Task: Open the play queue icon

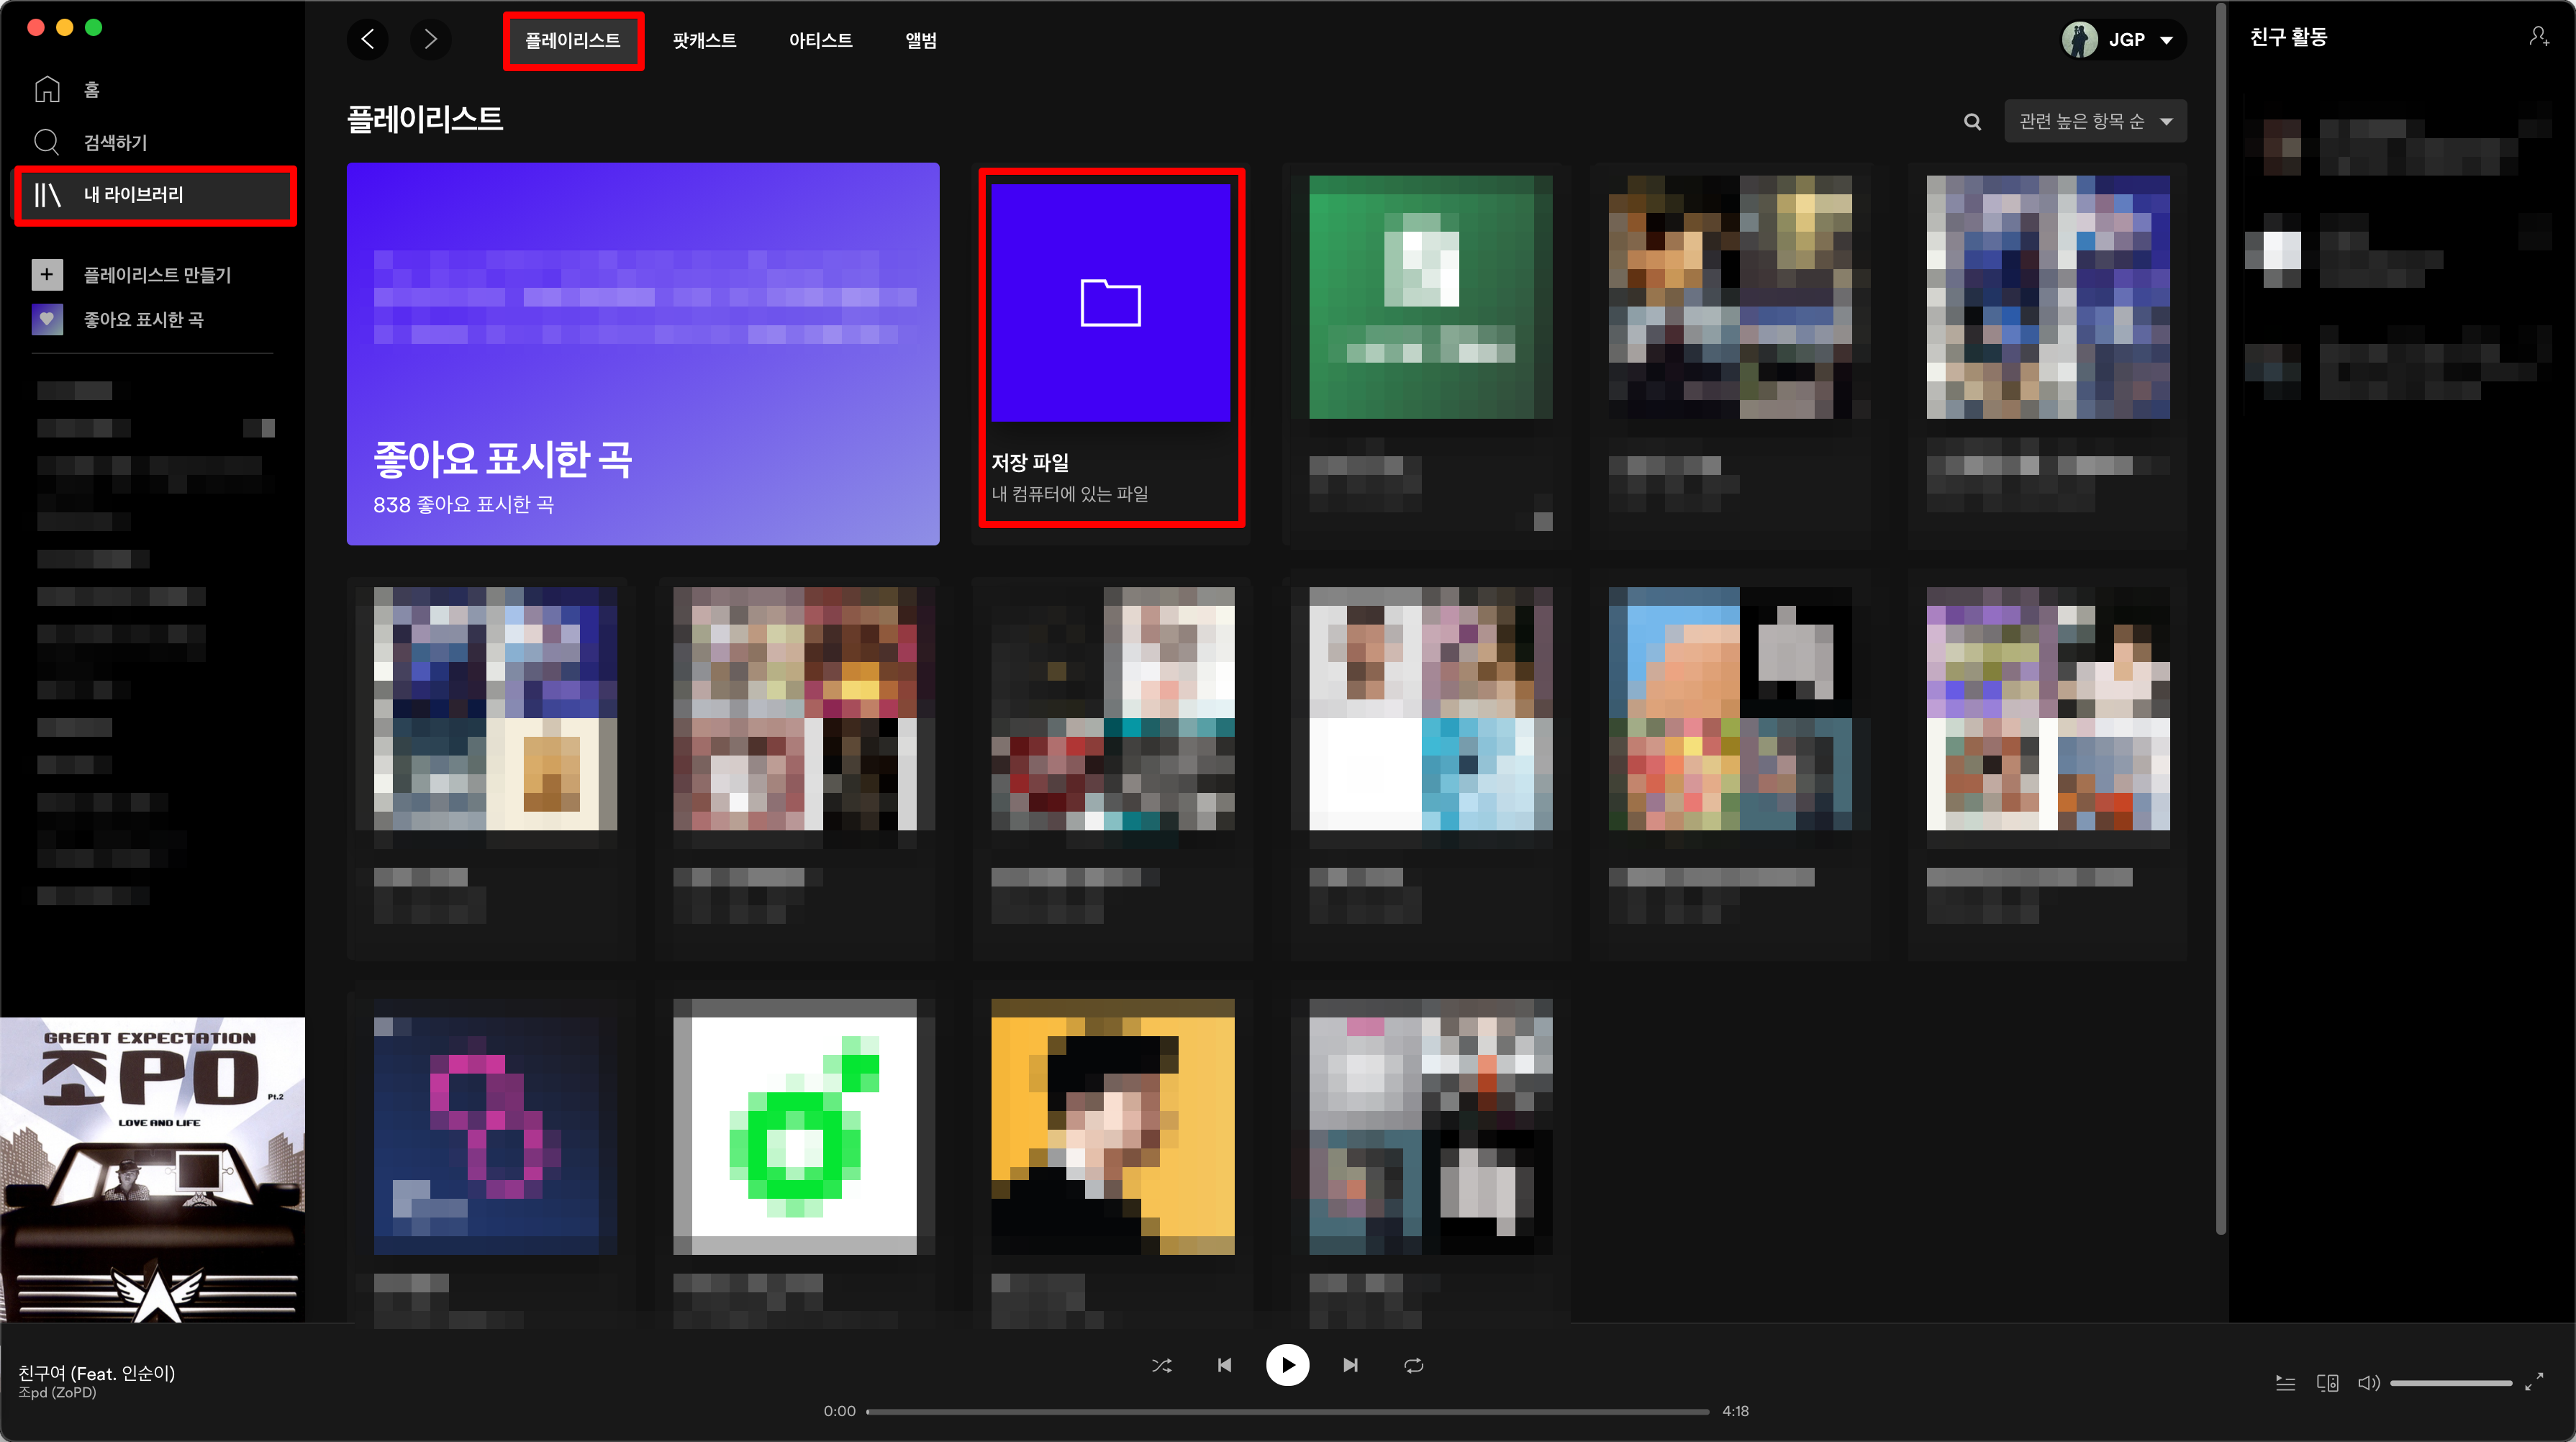Action: tap(2285, 1383)
